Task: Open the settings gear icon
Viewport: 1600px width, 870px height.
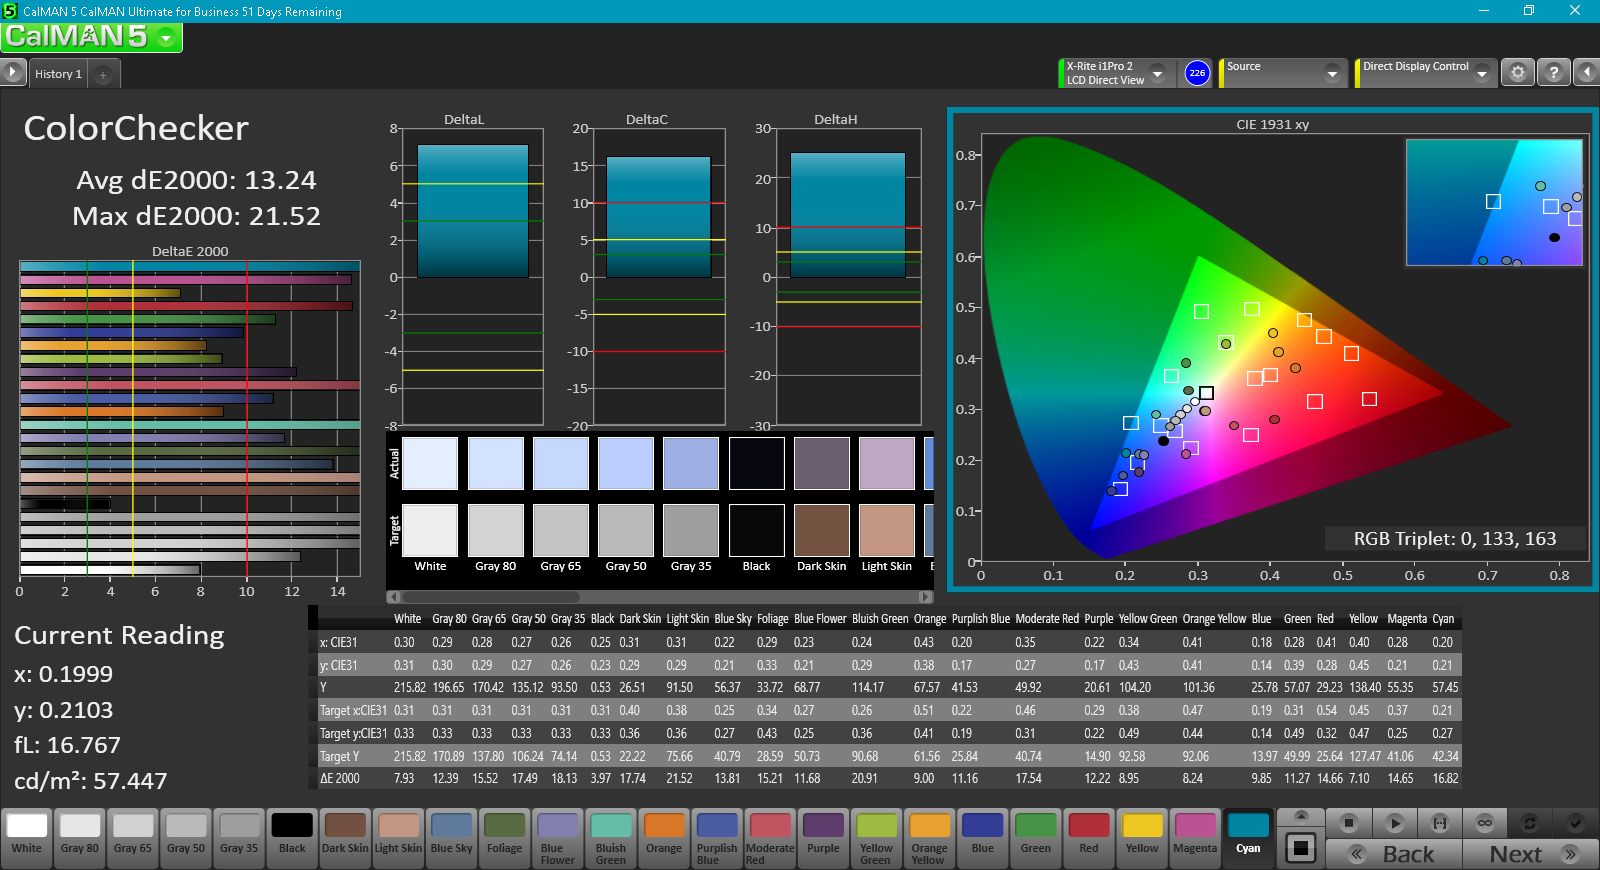Action: point(1518,73)
